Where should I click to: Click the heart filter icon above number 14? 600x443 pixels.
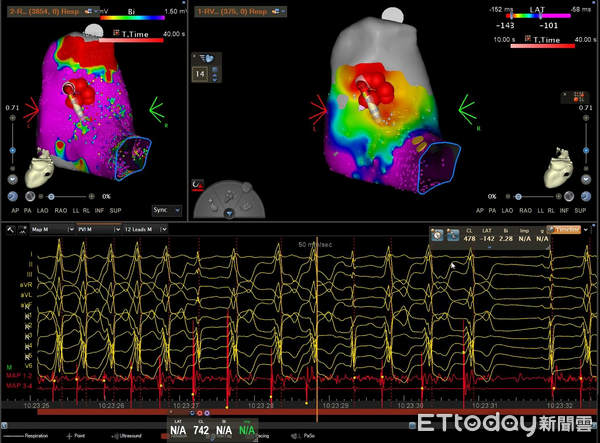point(207,59)
